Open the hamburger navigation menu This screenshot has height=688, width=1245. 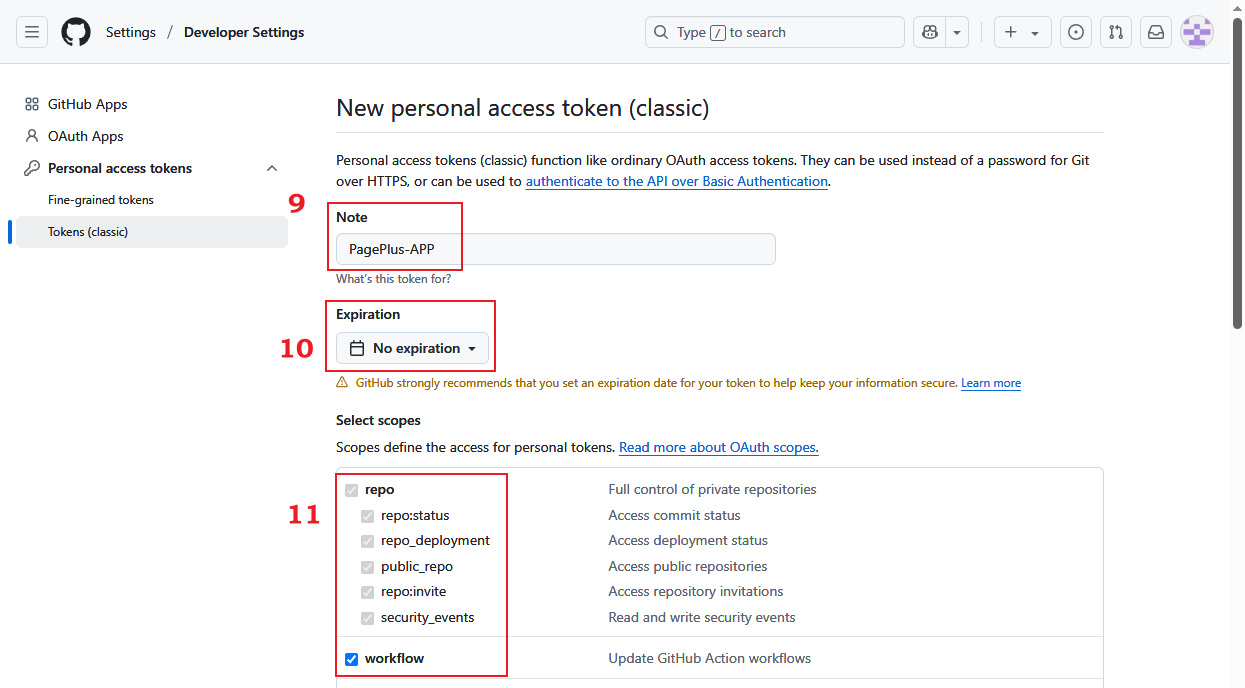(32, 32)
